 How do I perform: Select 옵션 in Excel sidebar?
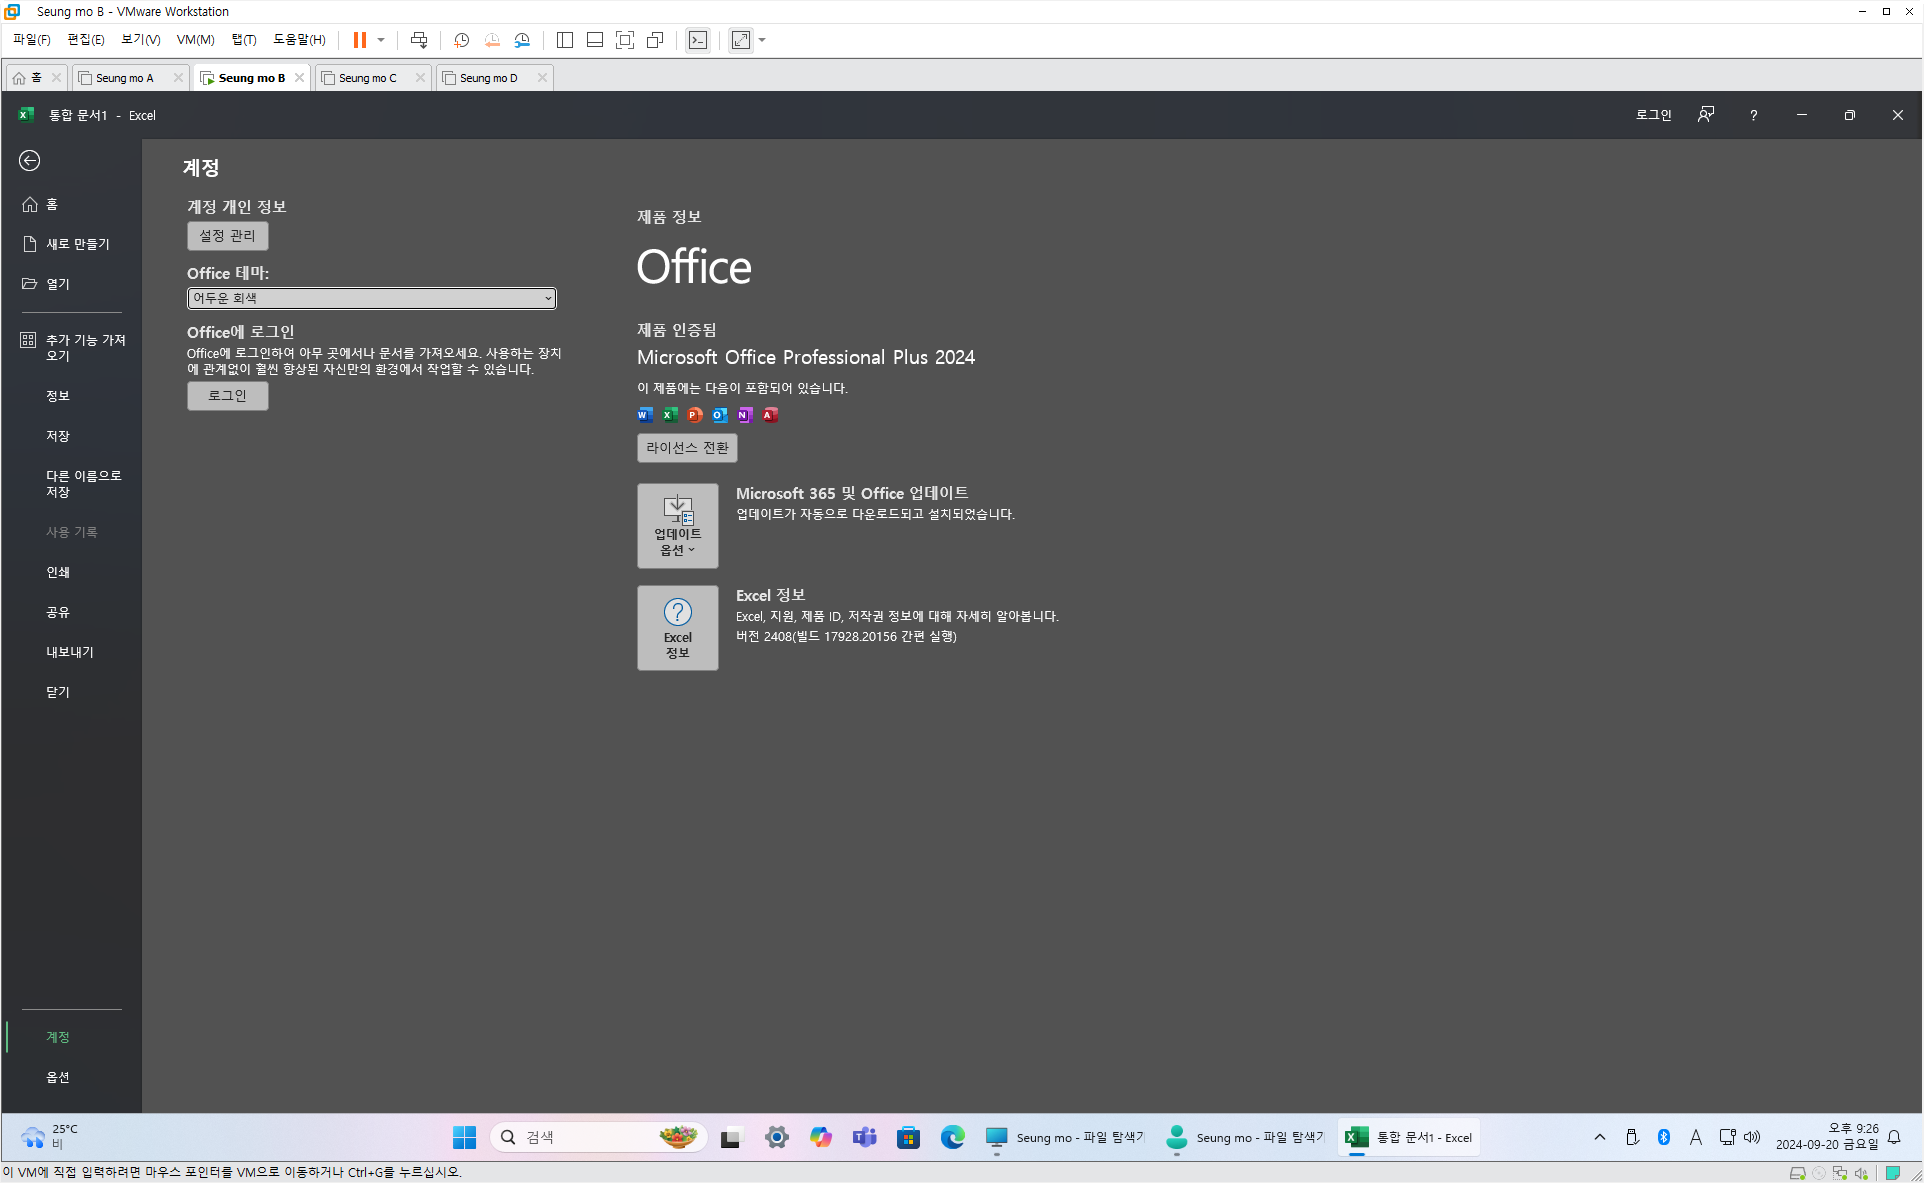click(x=58, y=1077)
